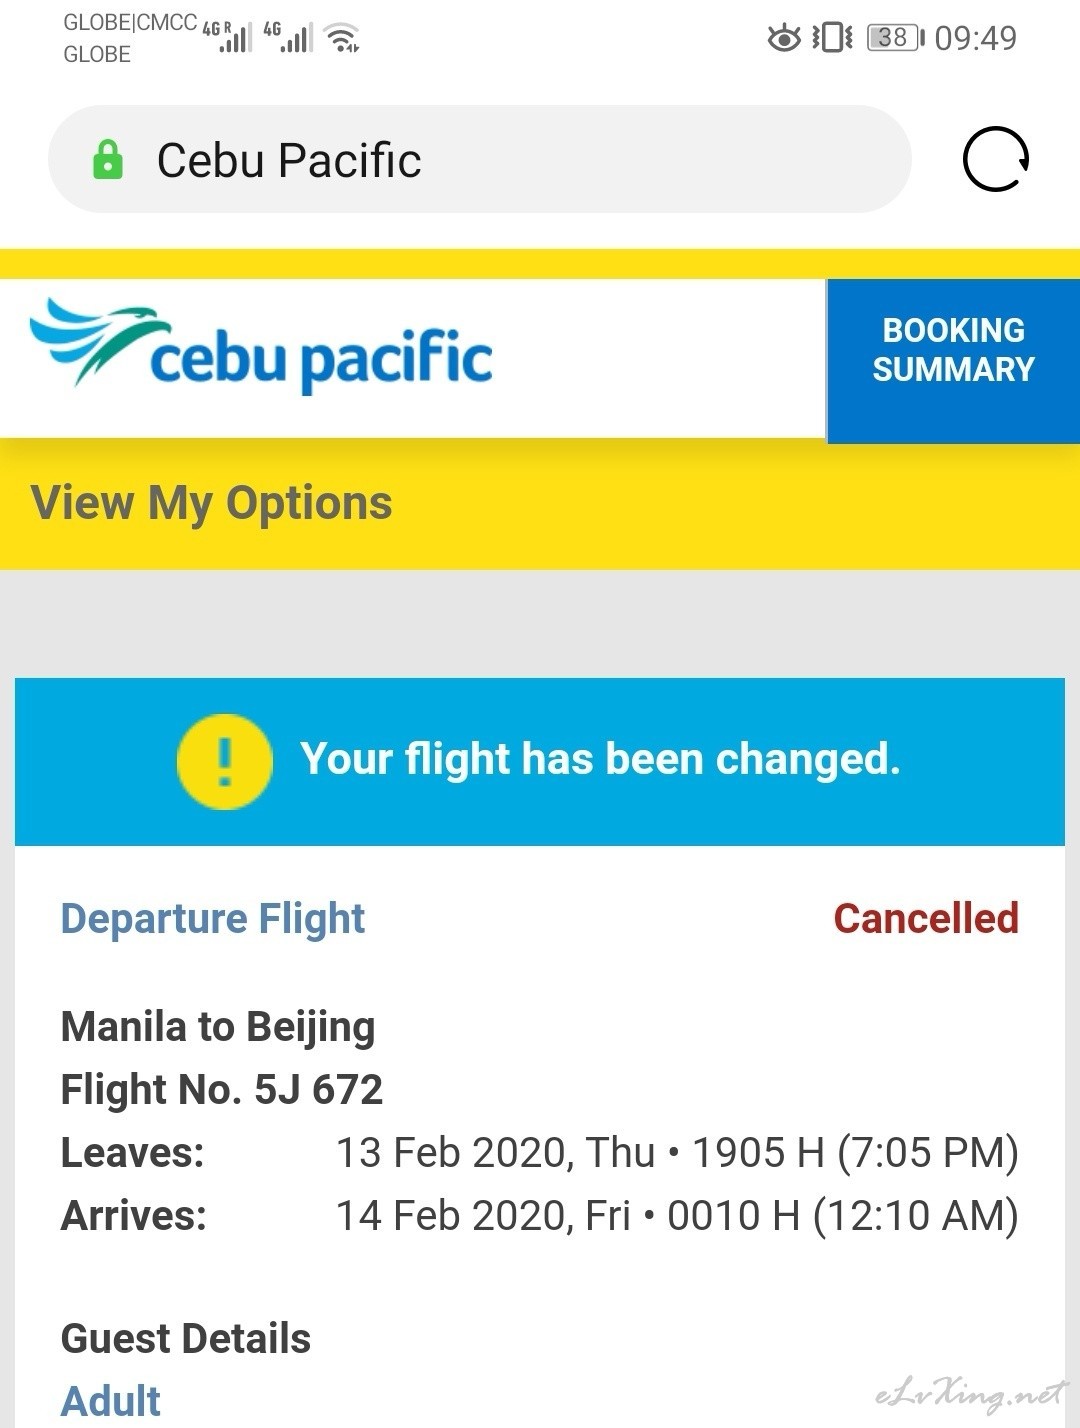Click the Cebu Pacific logo
Image resolution: width=1080 pixels, height=1428 pixels.
click(x=262, y=345)
